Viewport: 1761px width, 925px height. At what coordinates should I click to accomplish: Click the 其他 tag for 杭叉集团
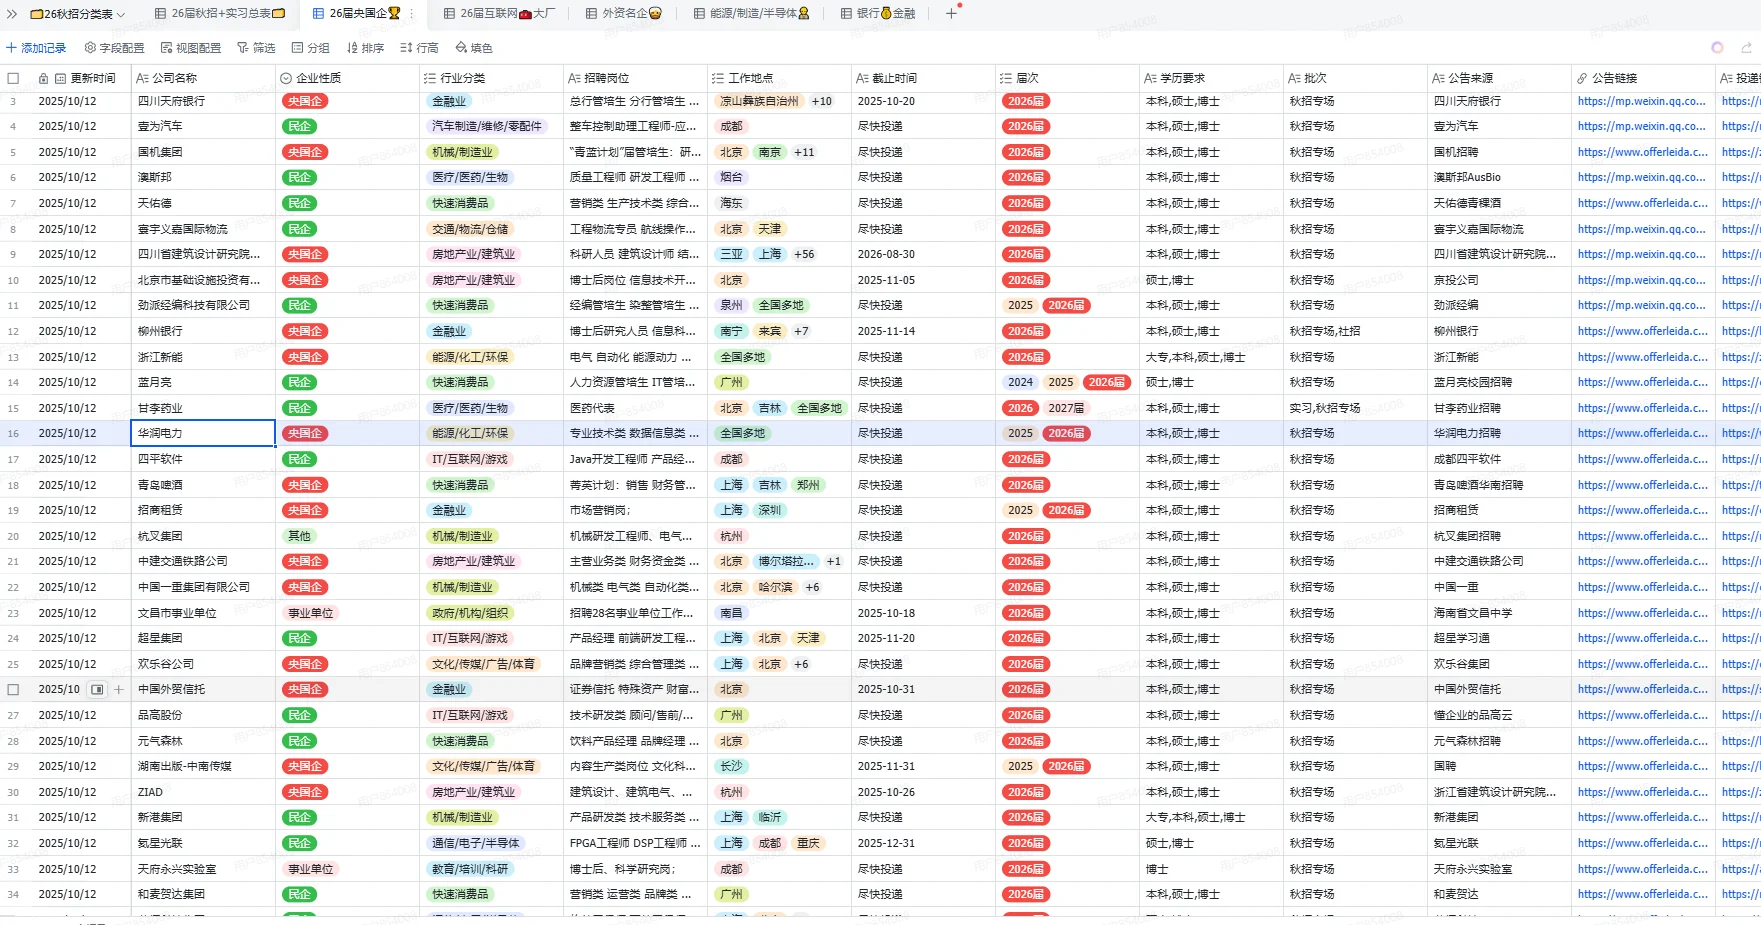pos(299,536)
